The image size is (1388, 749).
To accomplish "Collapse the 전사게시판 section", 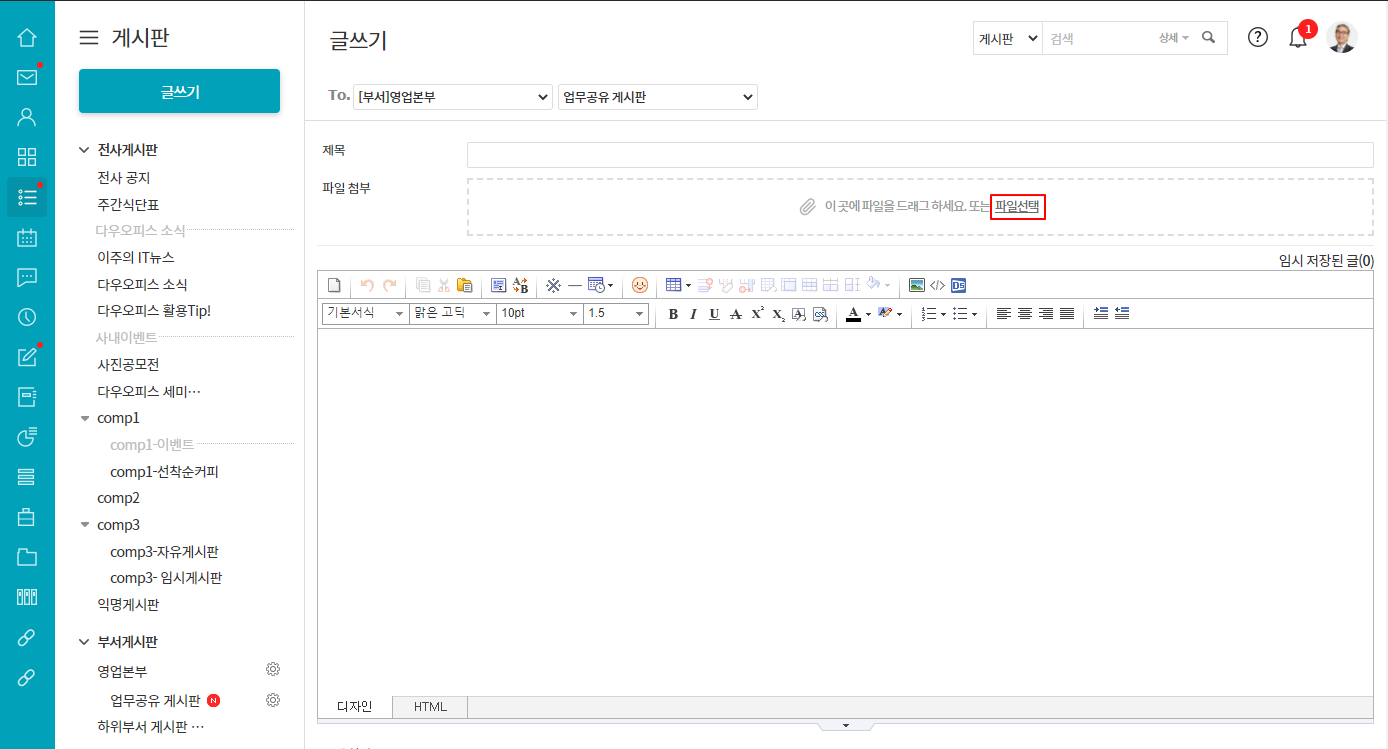I will (x=84, y=150).
